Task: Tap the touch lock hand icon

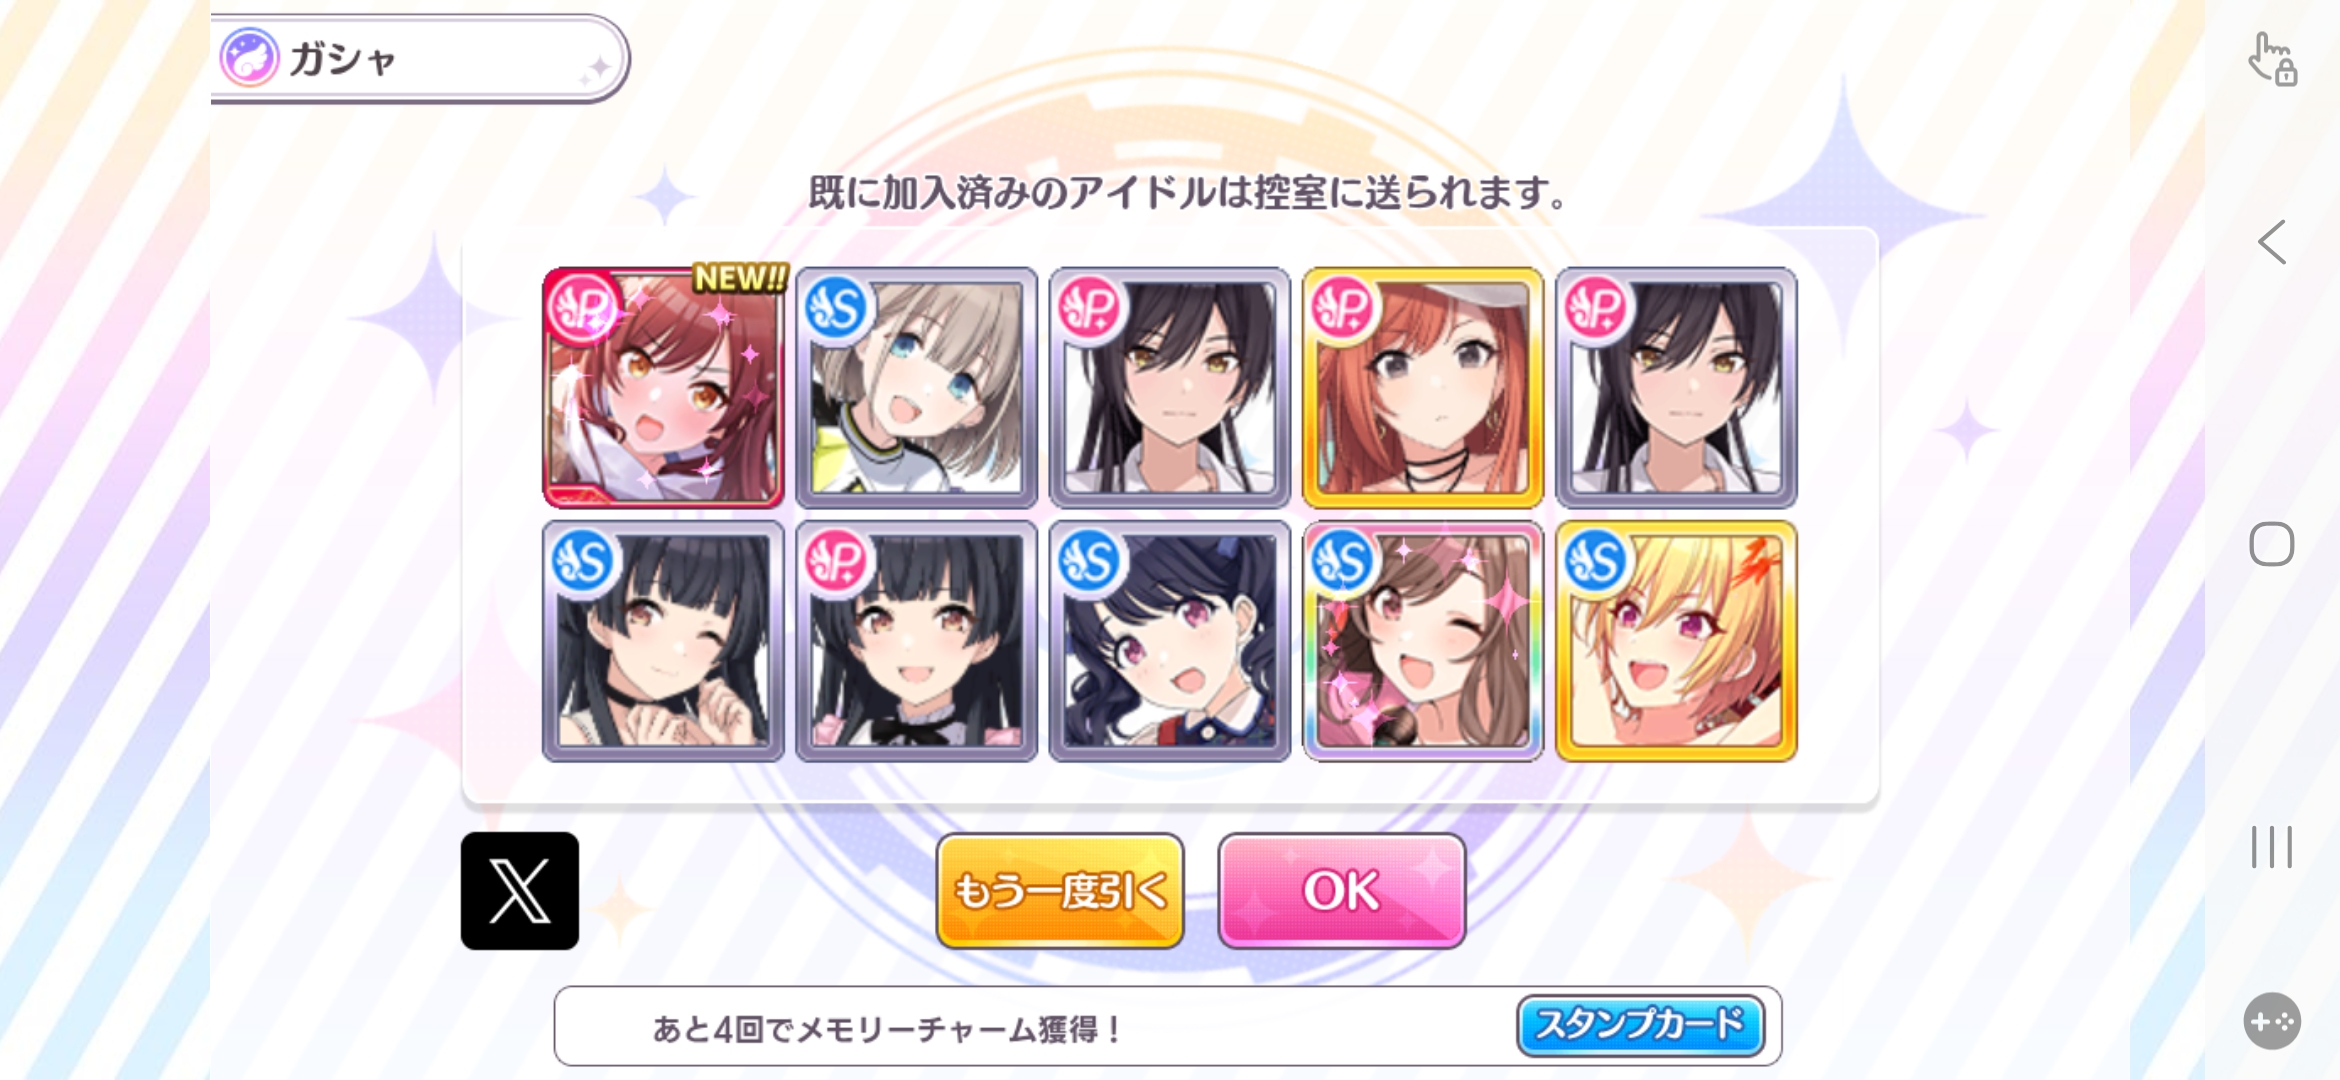Action: click(x=2272, y=59)
